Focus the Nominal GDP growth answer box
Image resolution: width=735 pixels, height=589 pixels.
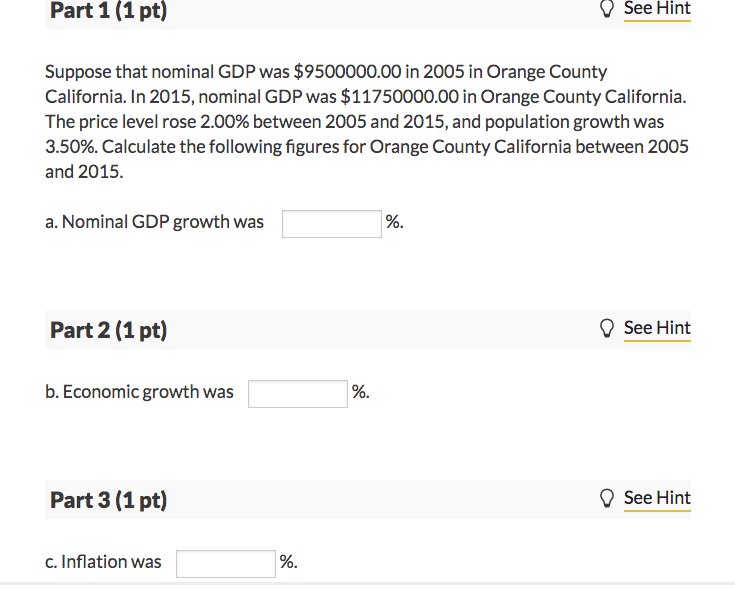[x=332, y=224]
